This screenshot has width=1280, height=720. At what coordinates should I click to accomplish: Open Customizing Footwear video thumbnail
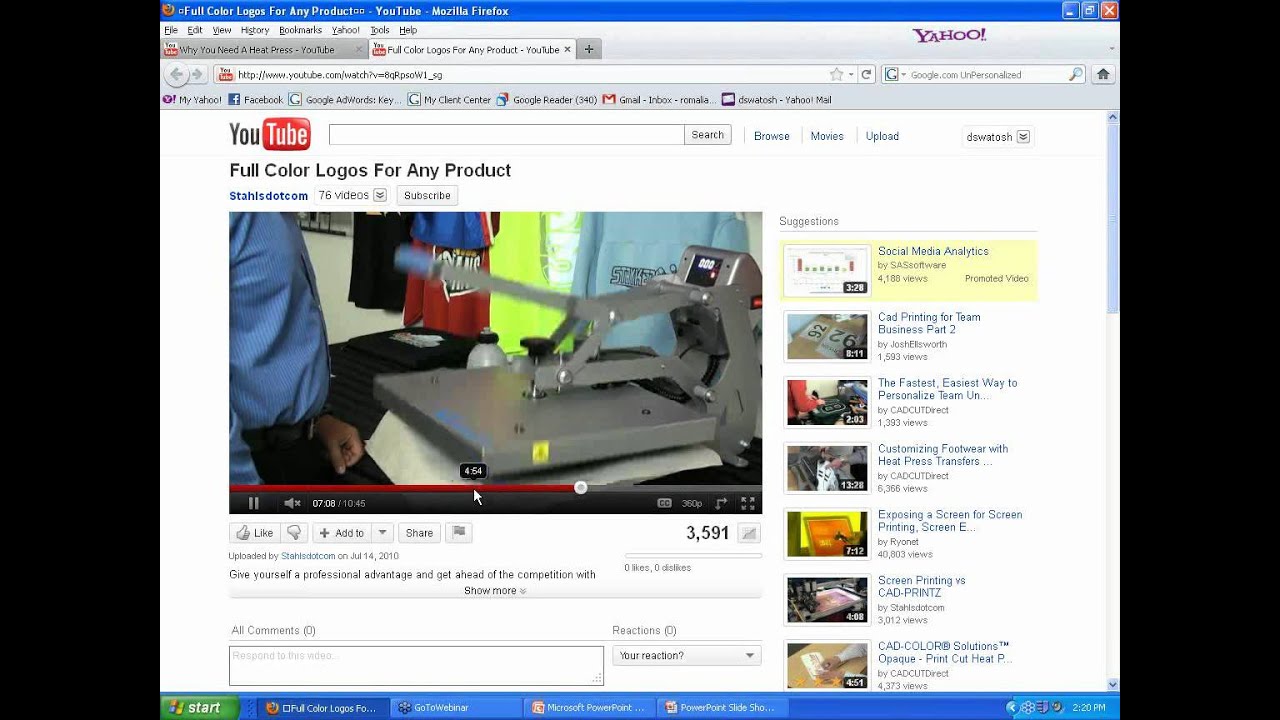826,468
